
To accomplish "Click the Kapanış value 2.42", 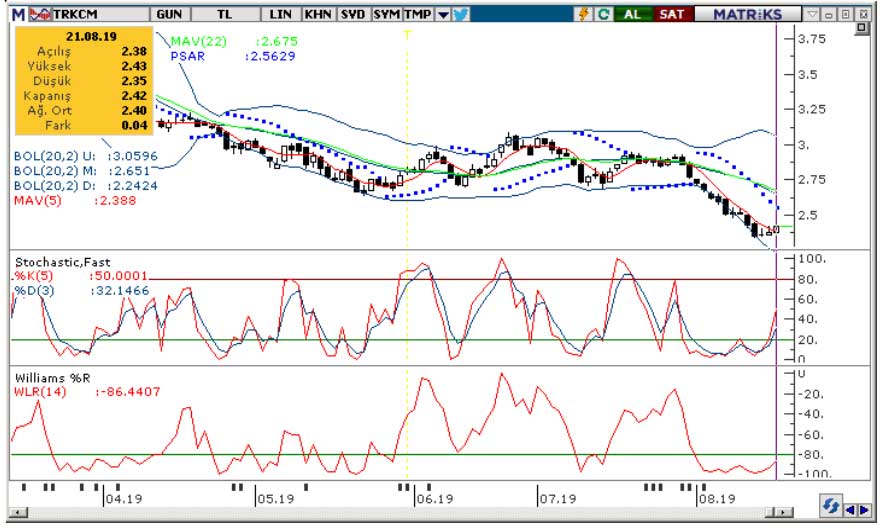I will (x=134, y=96).
